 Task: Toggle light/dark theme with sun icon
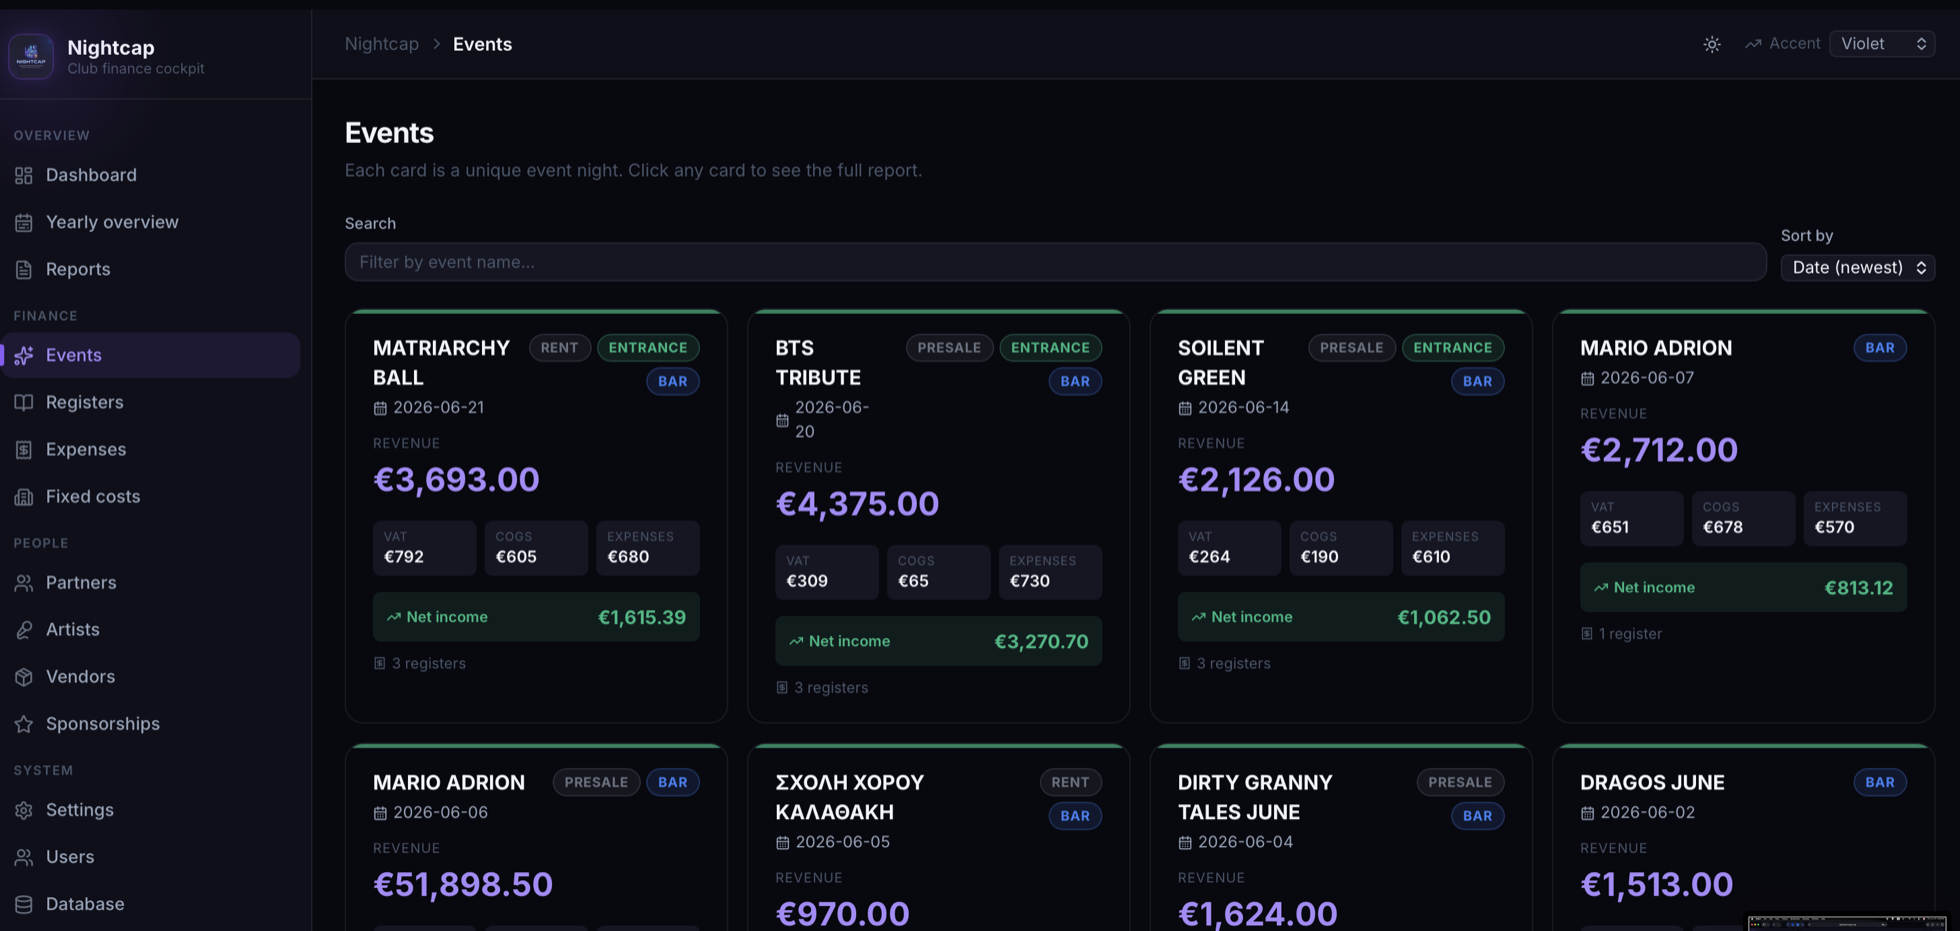(1712, 44)
